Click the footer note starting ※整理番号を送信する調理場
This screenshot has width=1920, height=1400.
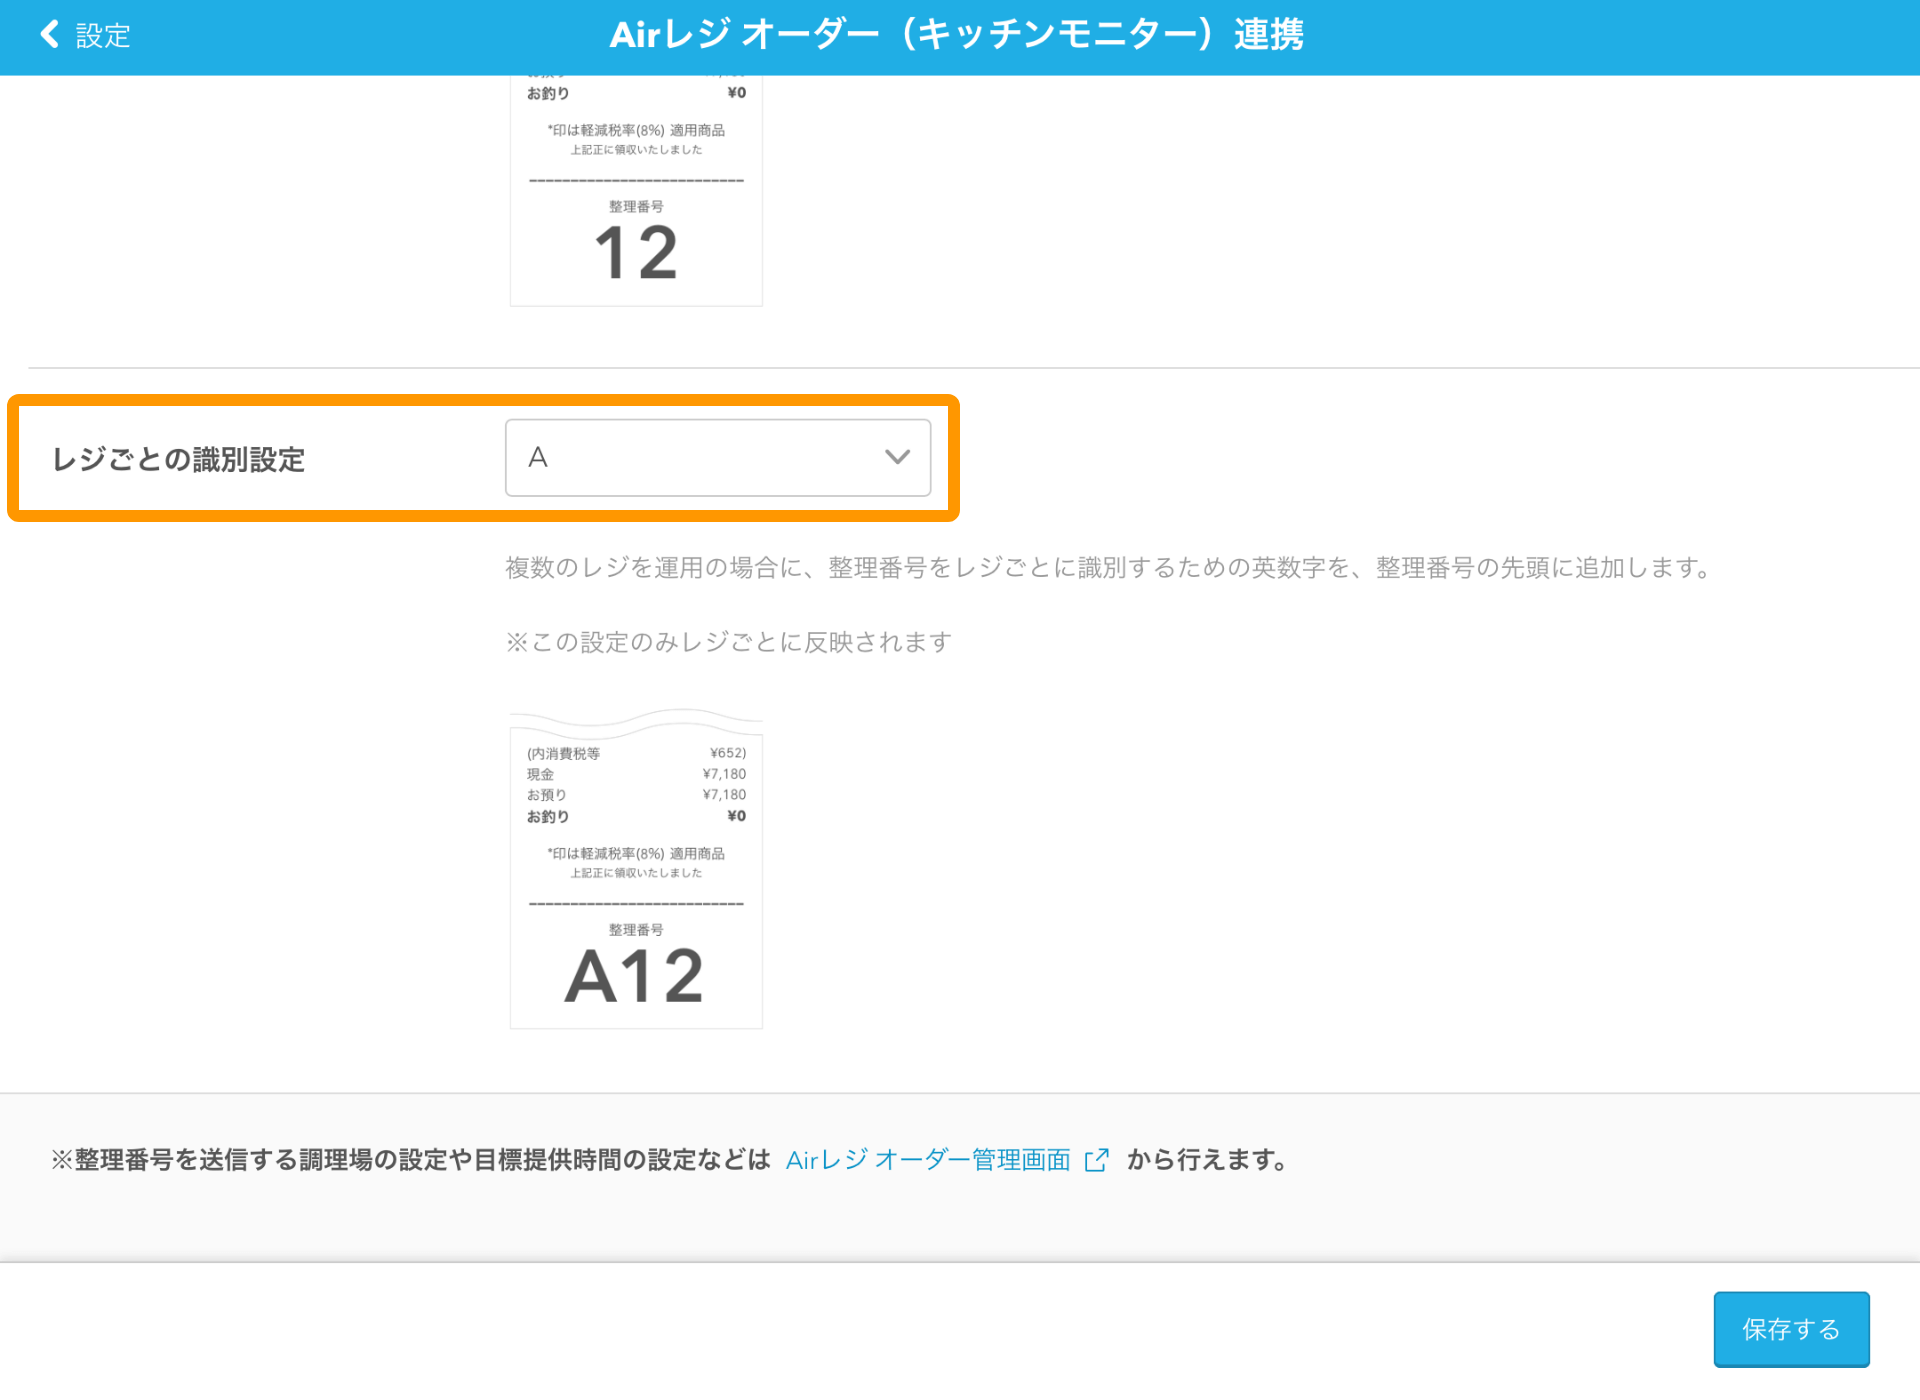411,1160
